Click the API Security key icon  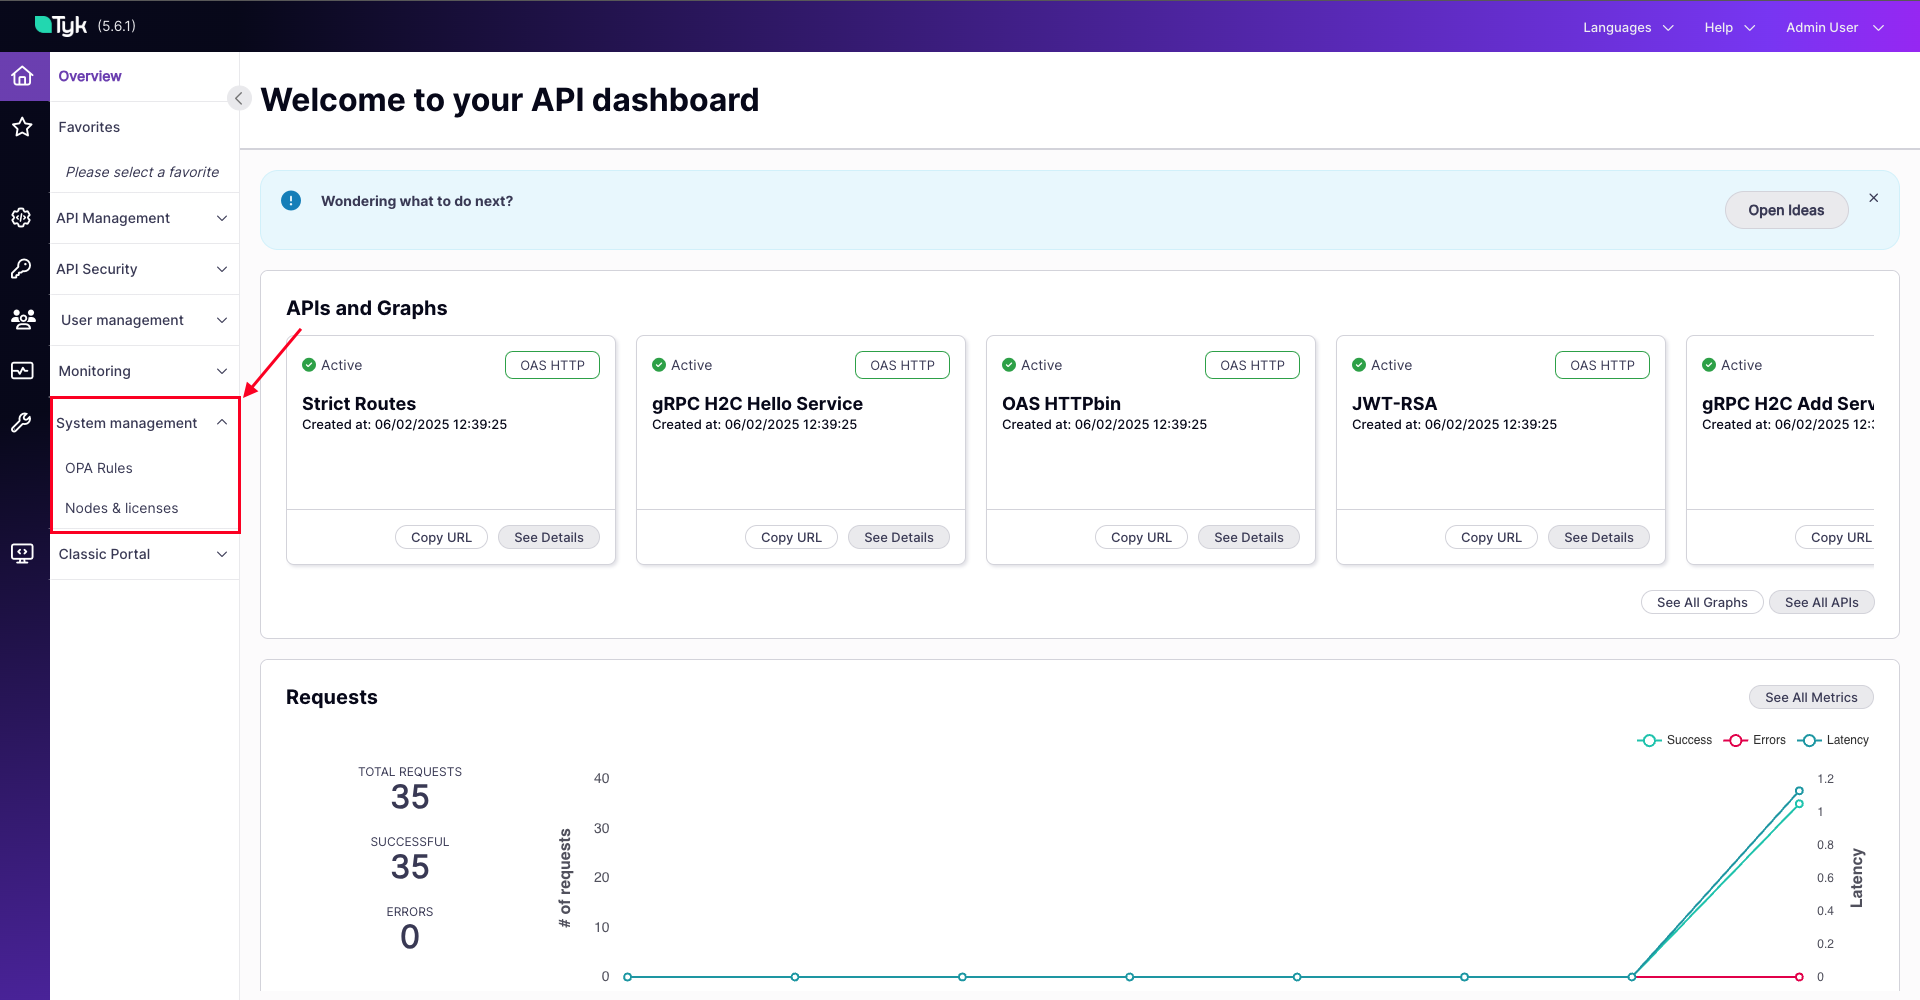[23, 268]
